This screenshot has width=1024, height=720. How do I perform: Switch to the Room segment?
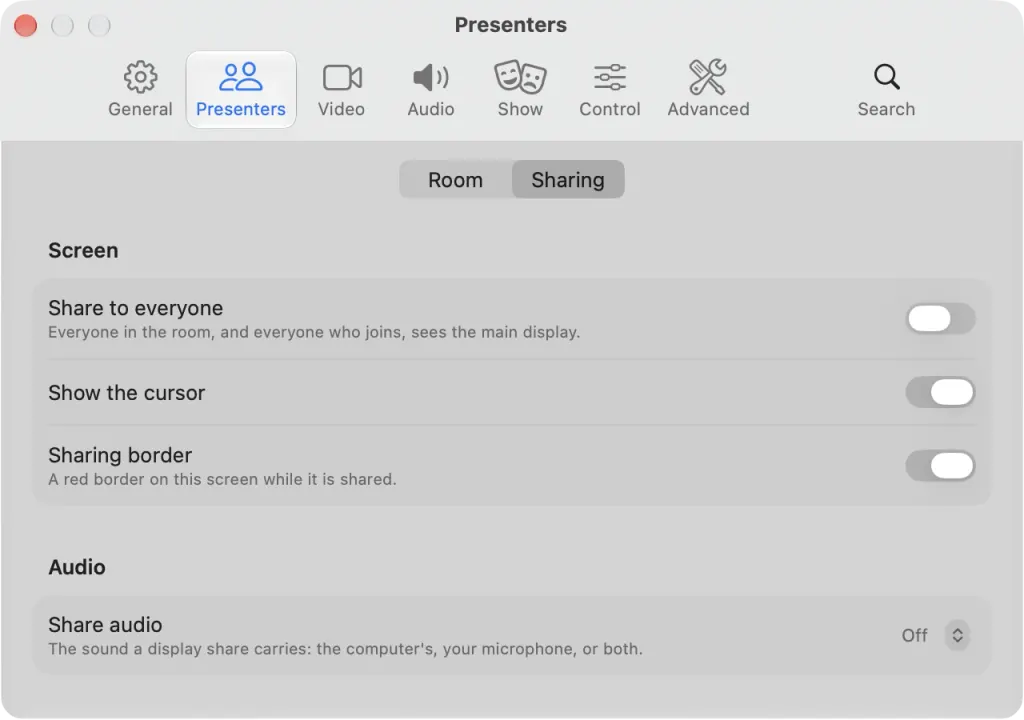456,180
